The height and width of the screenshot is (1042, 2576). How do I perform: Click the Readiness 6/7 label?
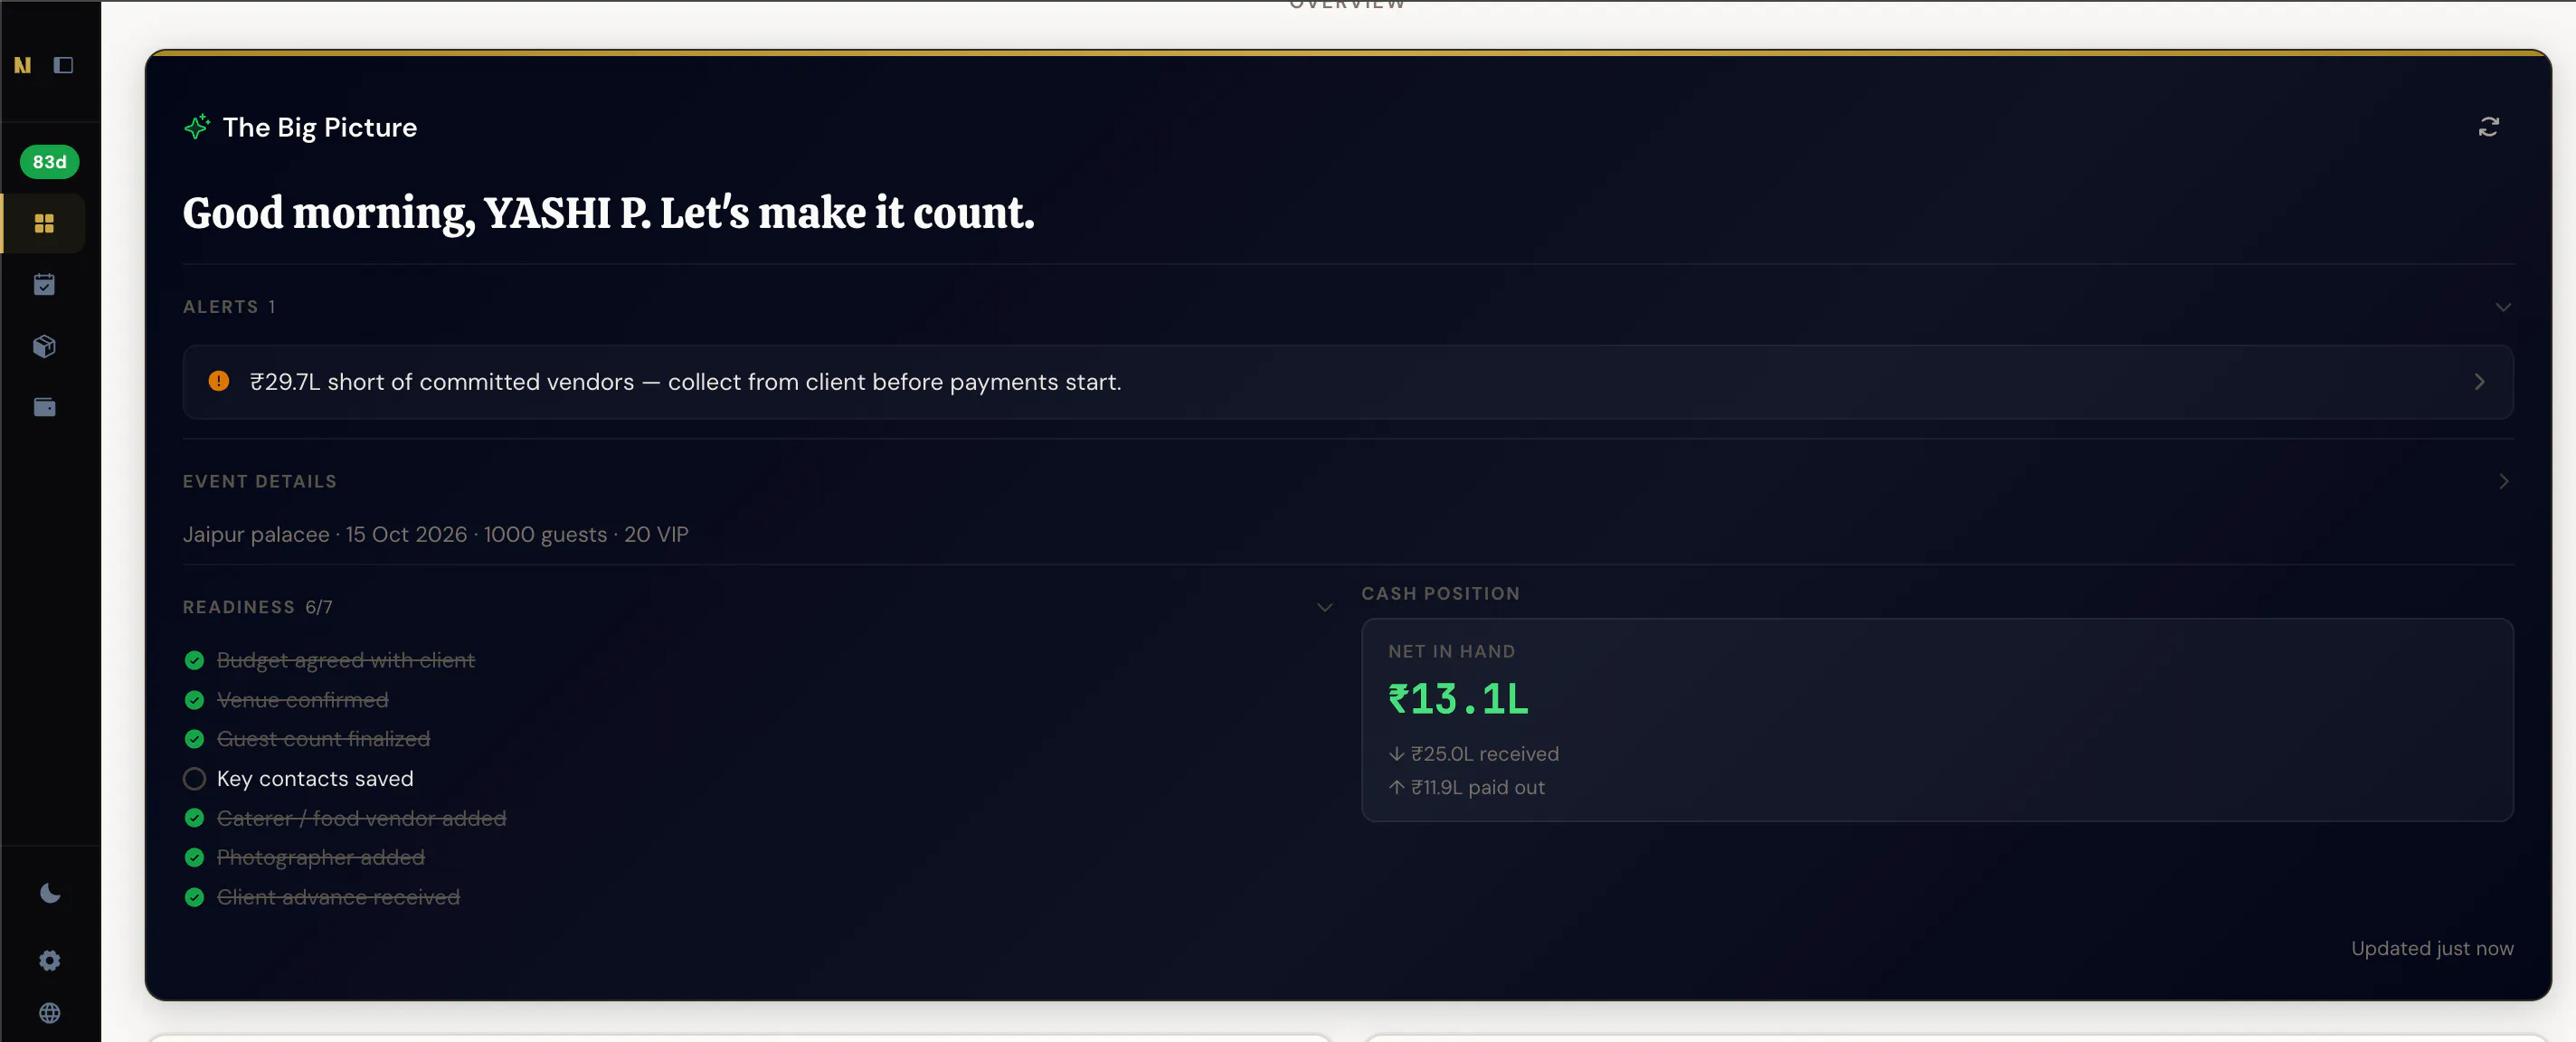pos(257,607)
